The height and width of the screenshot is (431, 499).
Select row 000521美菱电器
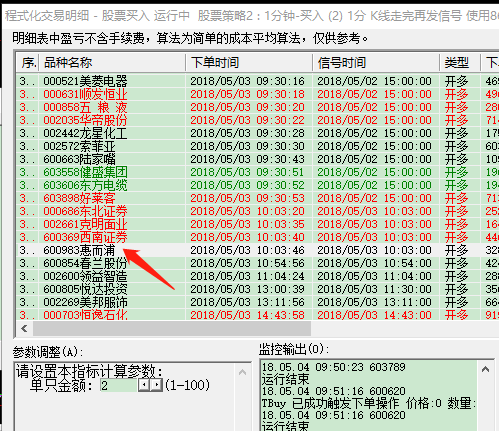[257, 81]
